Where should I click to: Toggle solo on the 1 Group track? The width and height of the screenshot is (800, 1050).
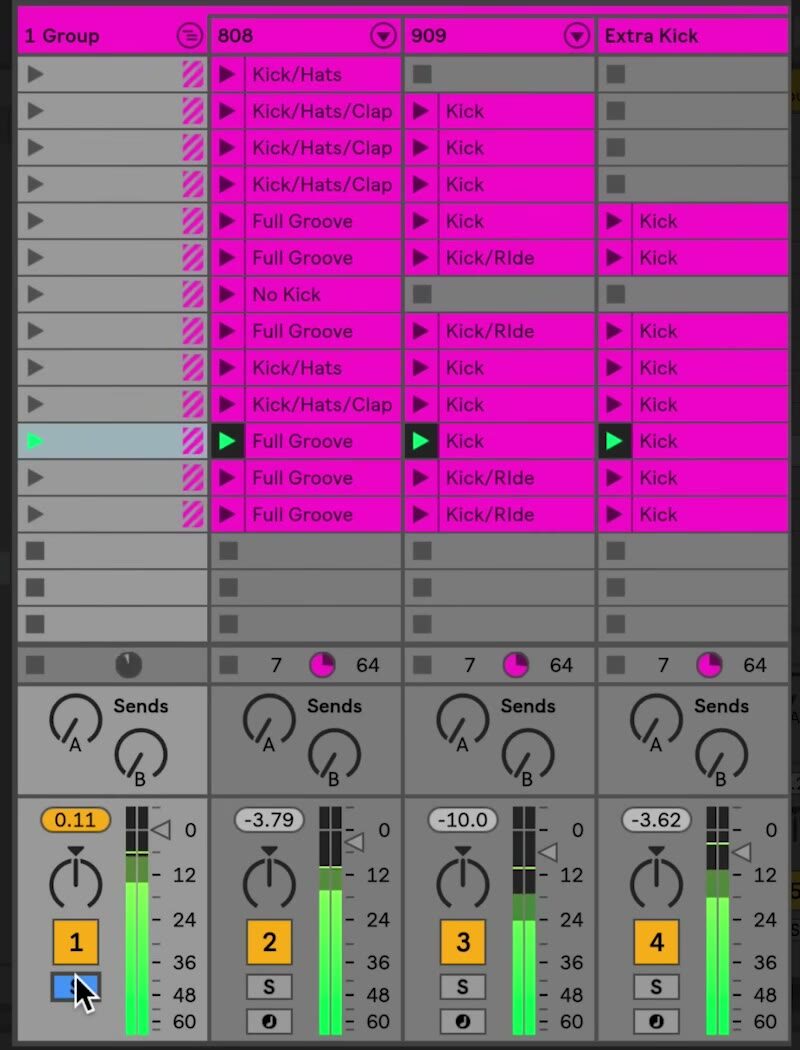tap(76, 987)
